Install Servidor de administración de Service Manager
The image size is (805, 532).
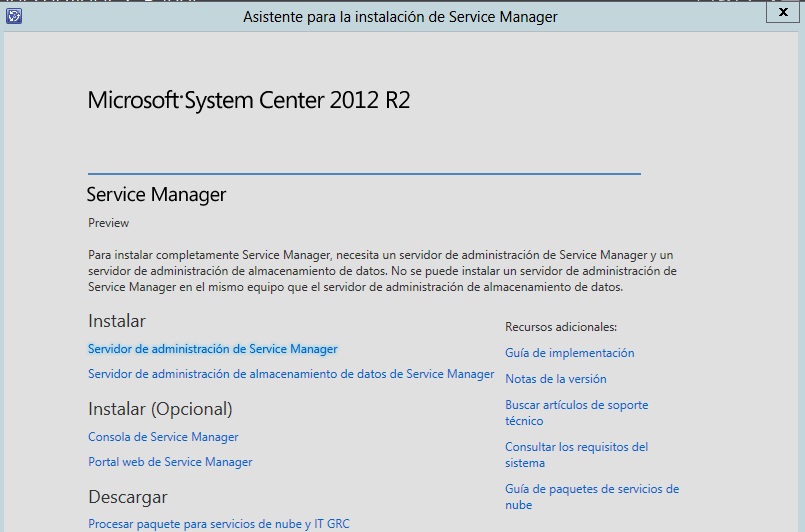point(212,349)
